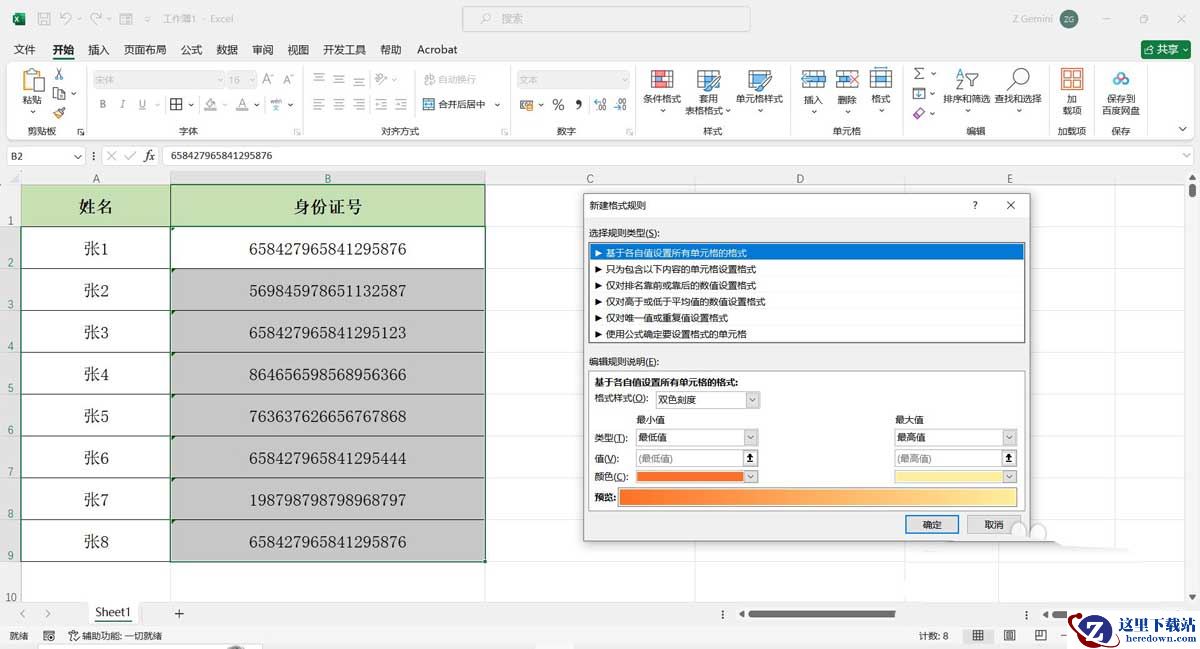Select rule type 仅对唯一值或重复值设置格式
This screenshot has height=649, width=1200.
pos(807,318)
